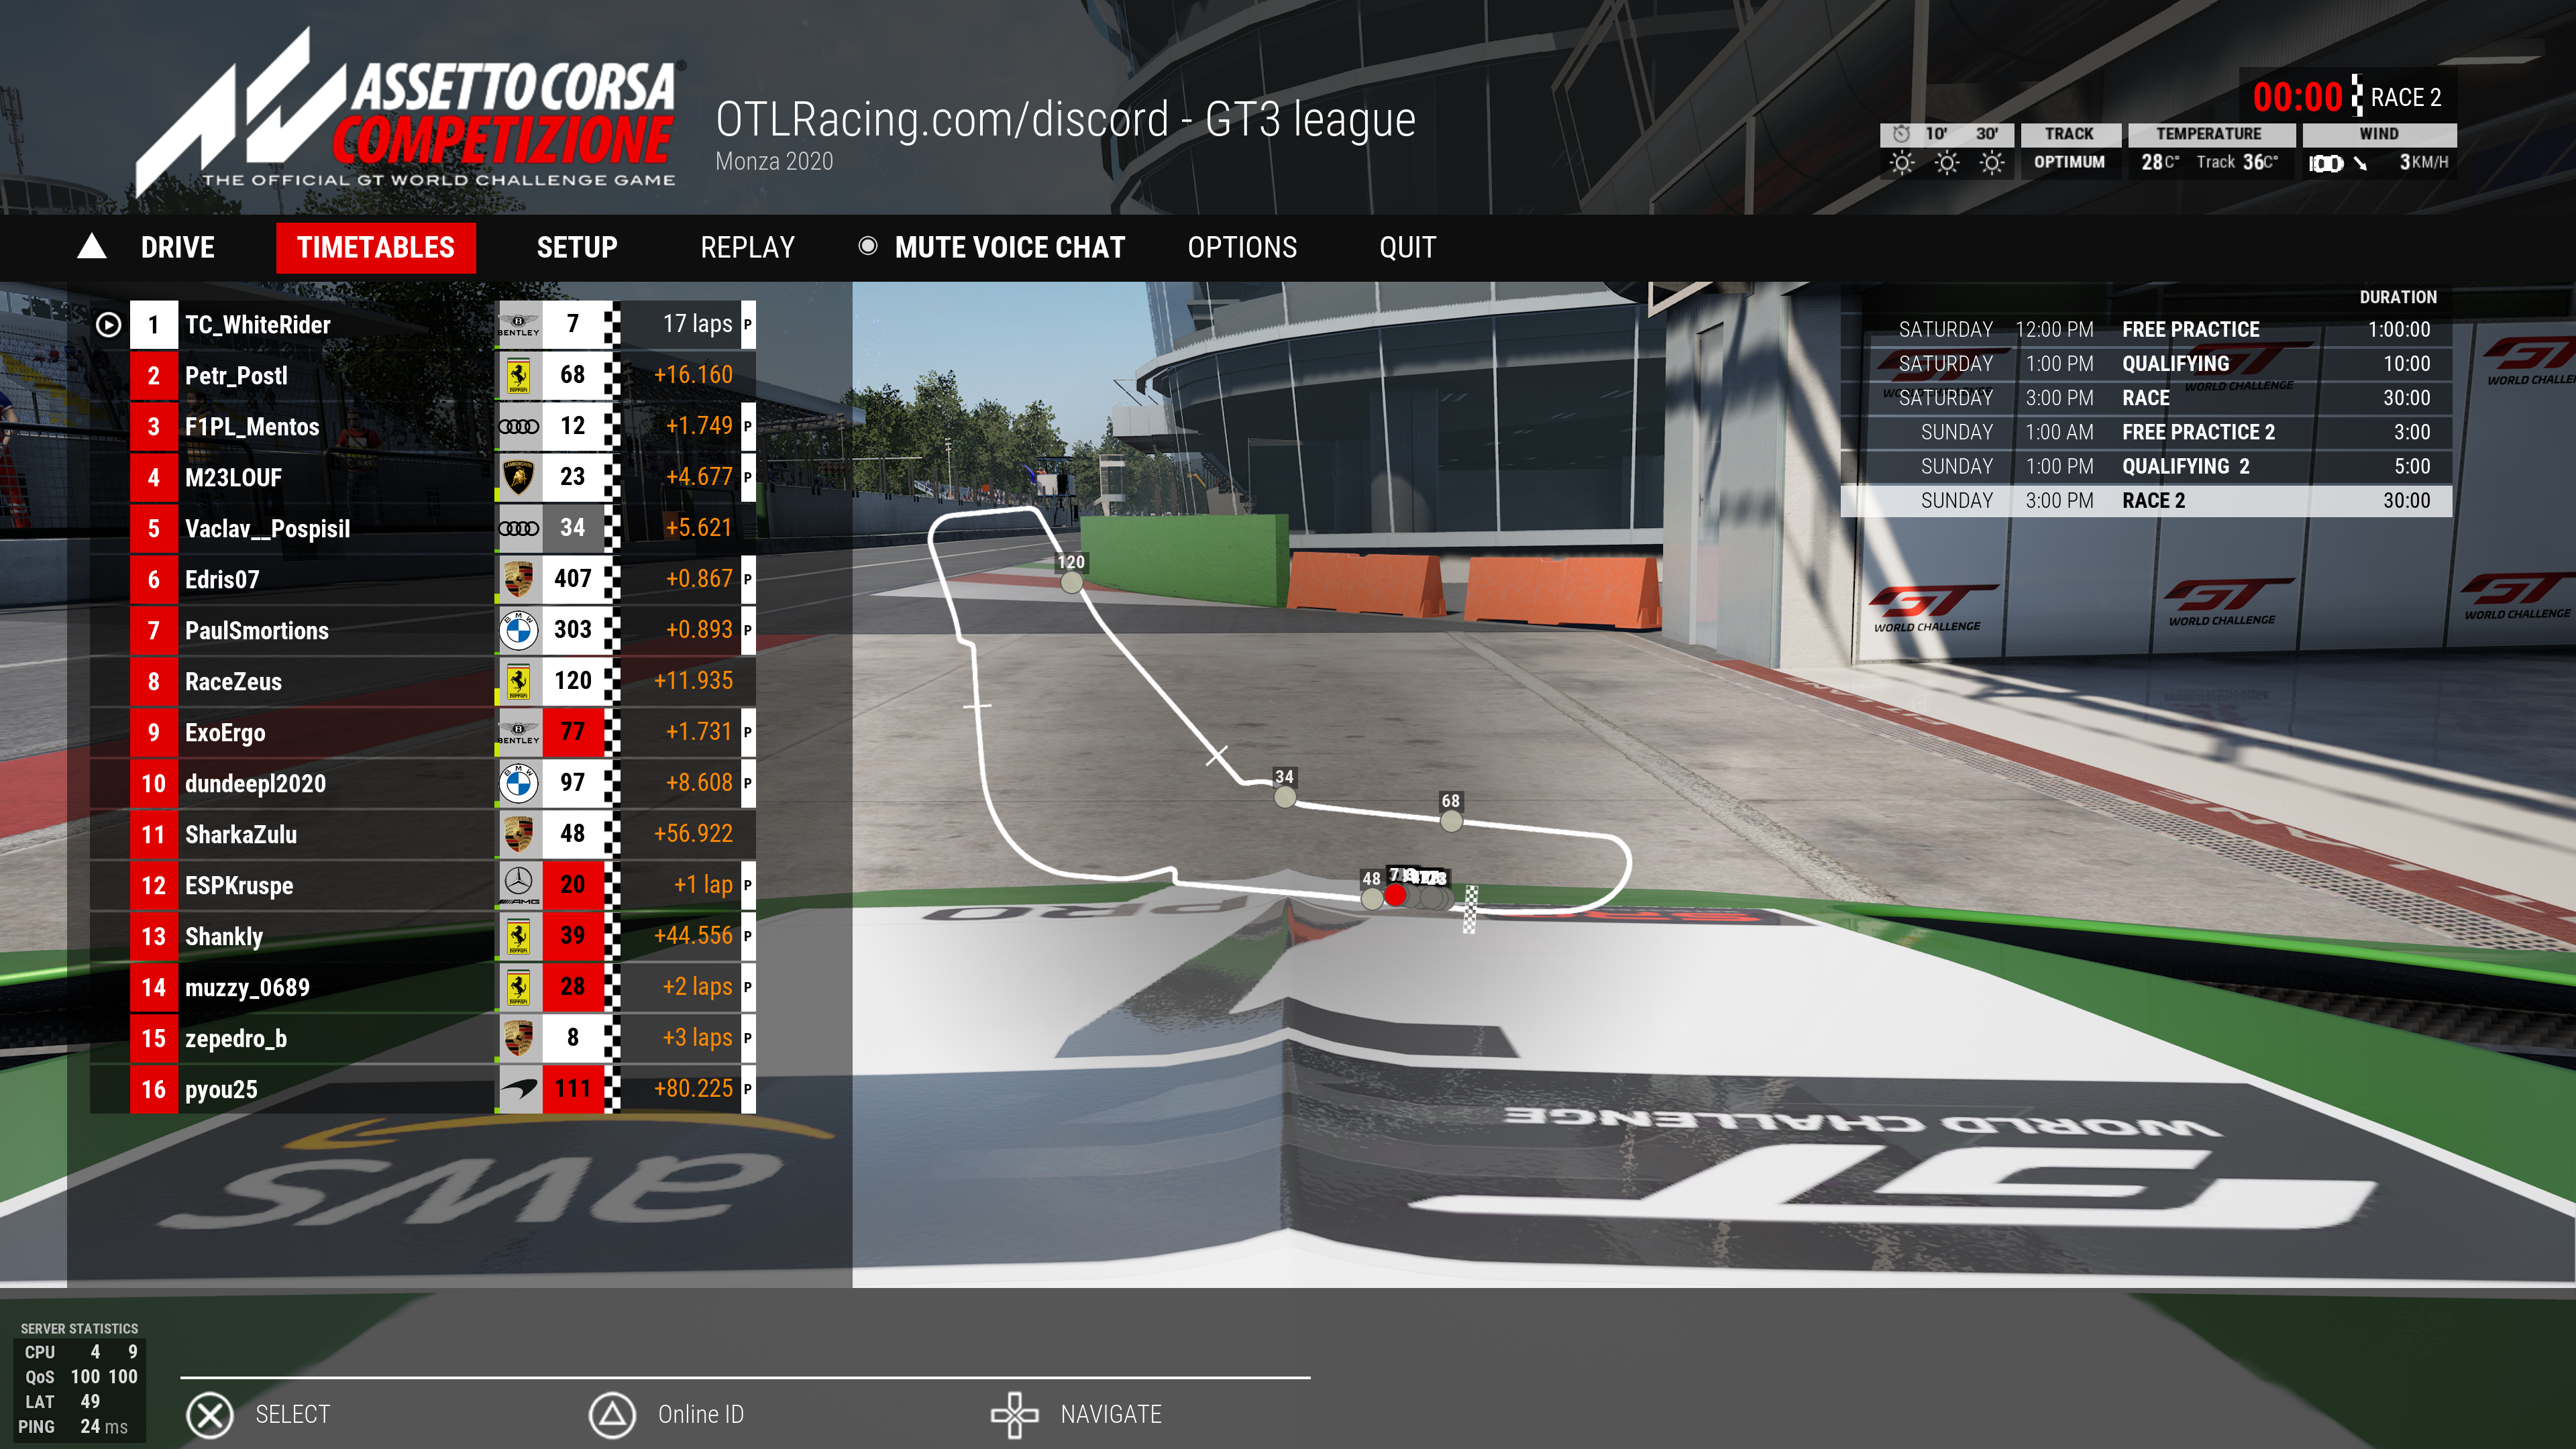
Task: Click the Lamborghini logo for car 23
Action: [519, 477]
